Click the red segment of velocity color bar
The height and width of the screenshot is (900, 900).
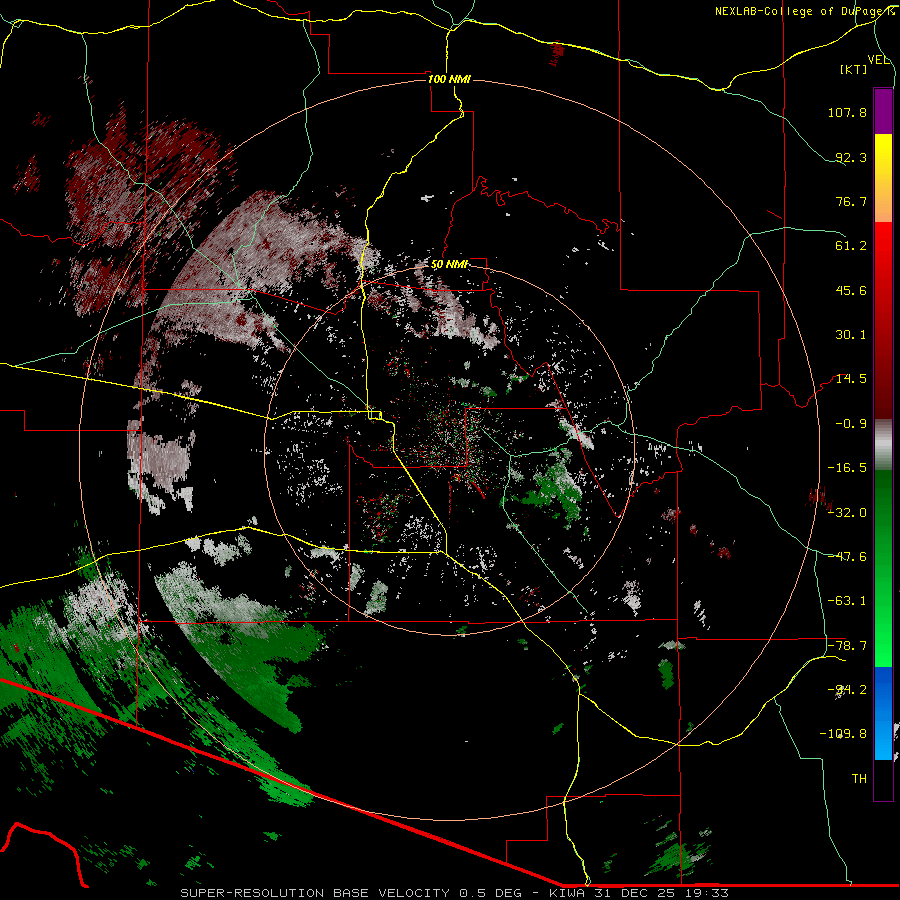point(883,320)
